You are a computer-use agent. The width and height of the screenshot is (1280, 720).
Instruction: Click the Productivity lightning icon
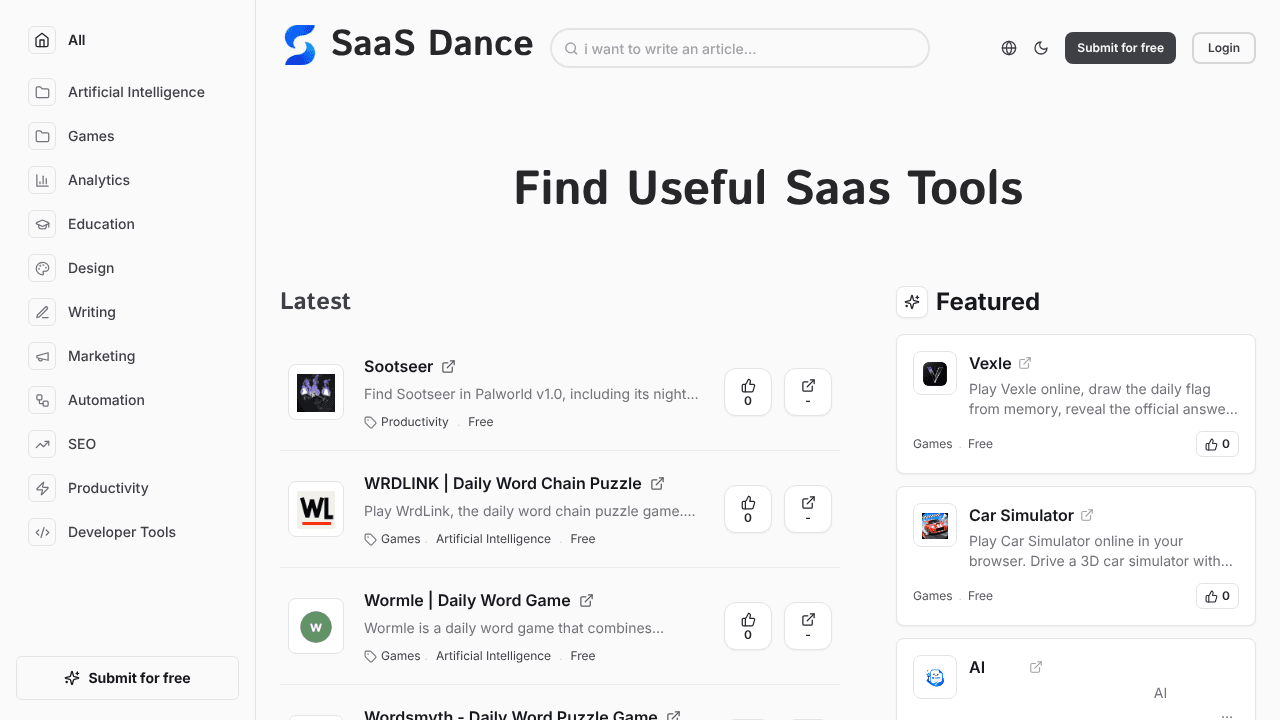42,488
